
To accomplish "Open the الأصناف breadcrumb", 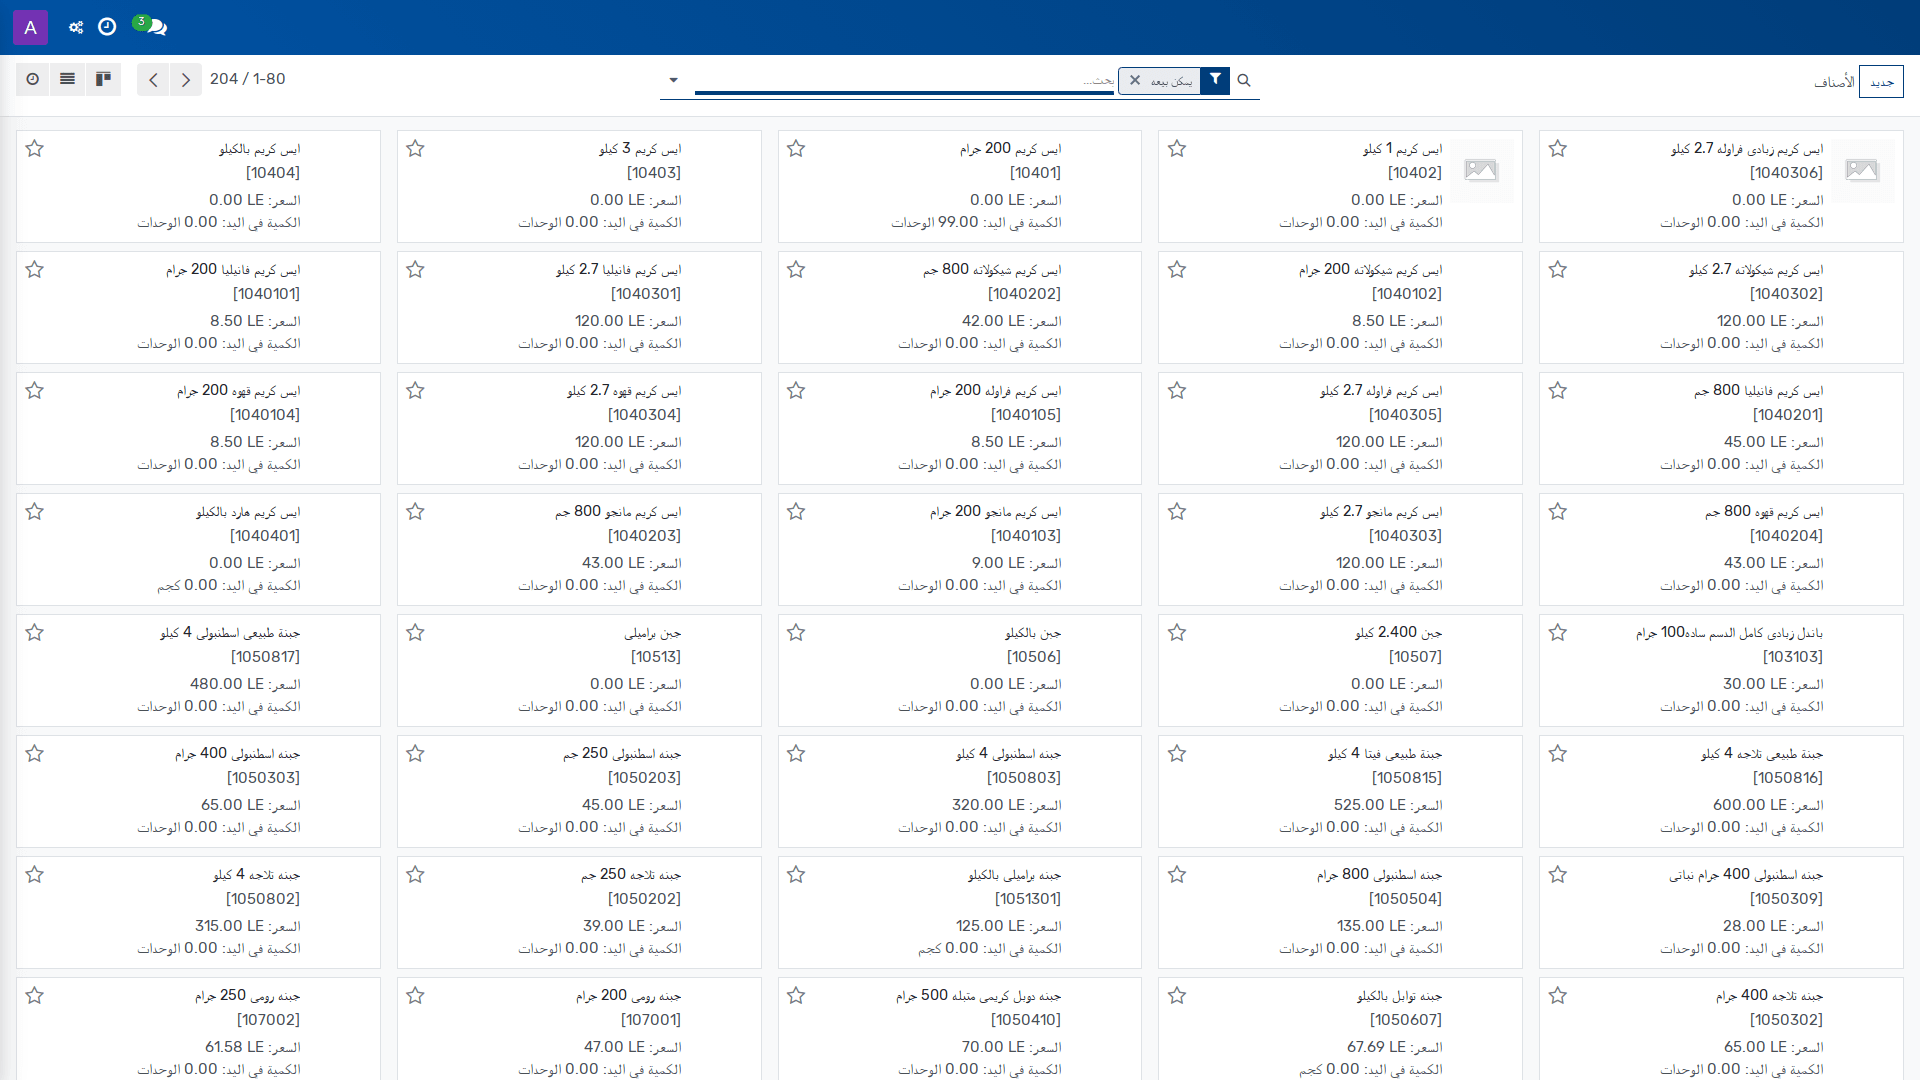I will pyautogui.click(x=1834, y=82).
